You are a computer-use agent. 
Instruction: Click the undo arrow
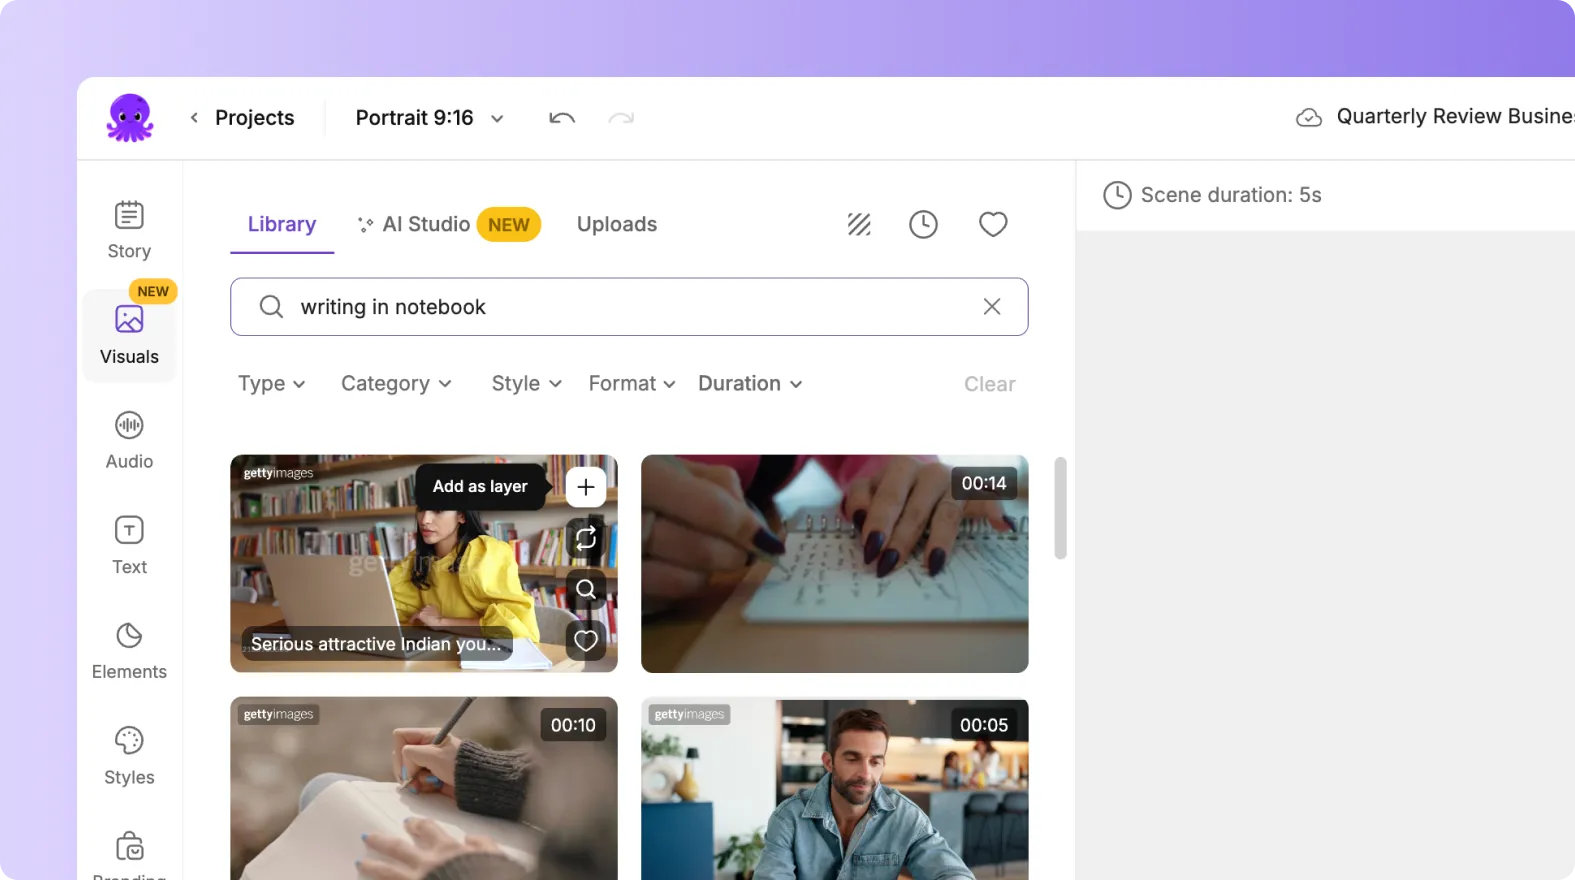[x=562, y=118]
